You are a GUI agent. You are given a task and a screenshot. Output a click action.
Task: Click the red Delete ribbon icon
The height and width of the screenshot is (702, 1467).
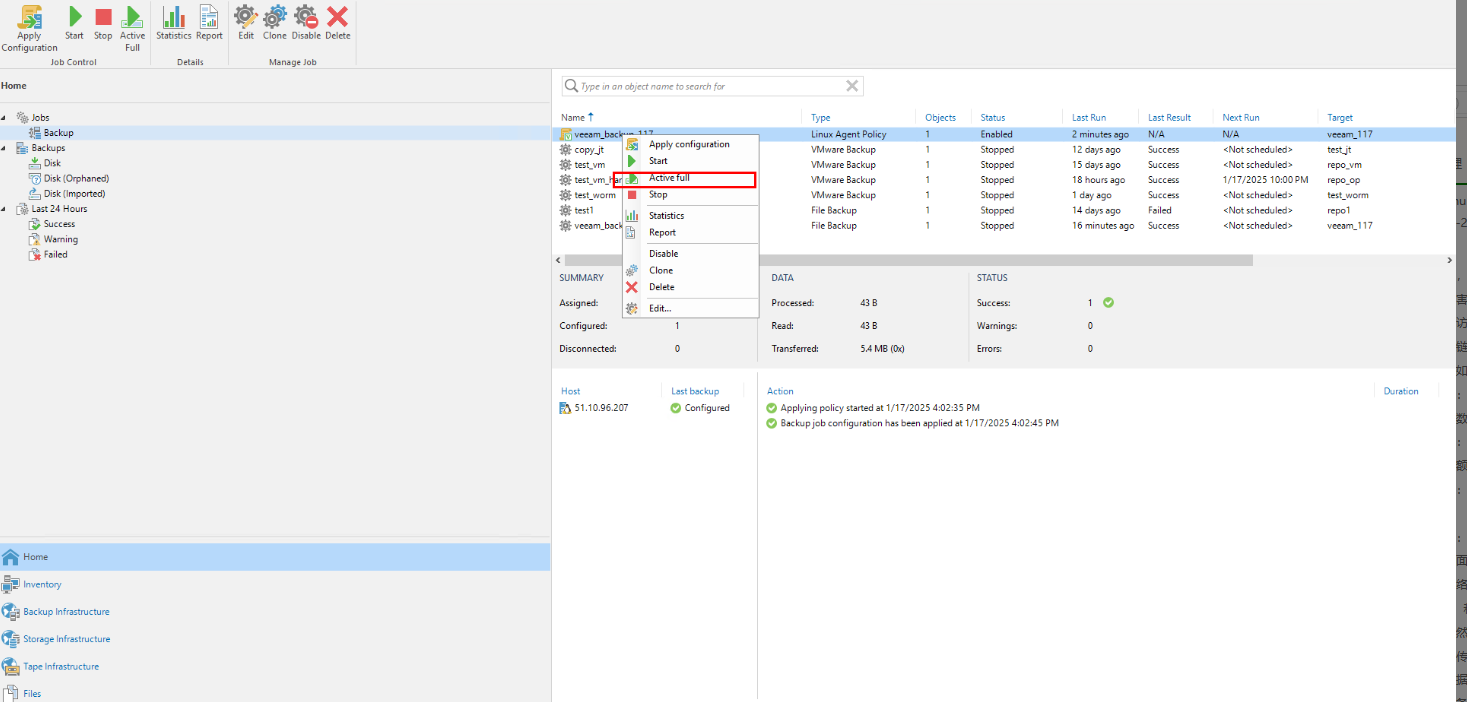coord(338,18)
